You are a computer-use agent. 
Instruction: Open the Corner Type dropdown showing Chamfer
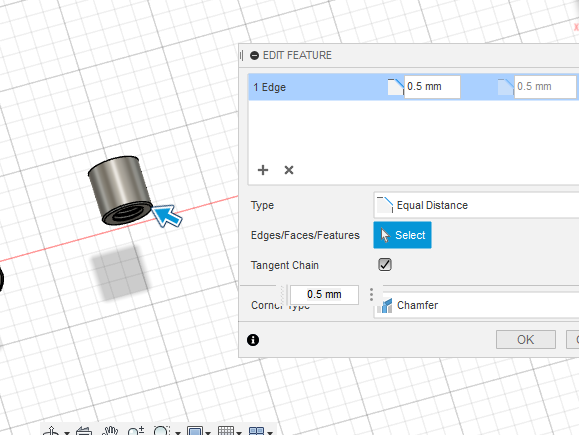pos(476,305)
